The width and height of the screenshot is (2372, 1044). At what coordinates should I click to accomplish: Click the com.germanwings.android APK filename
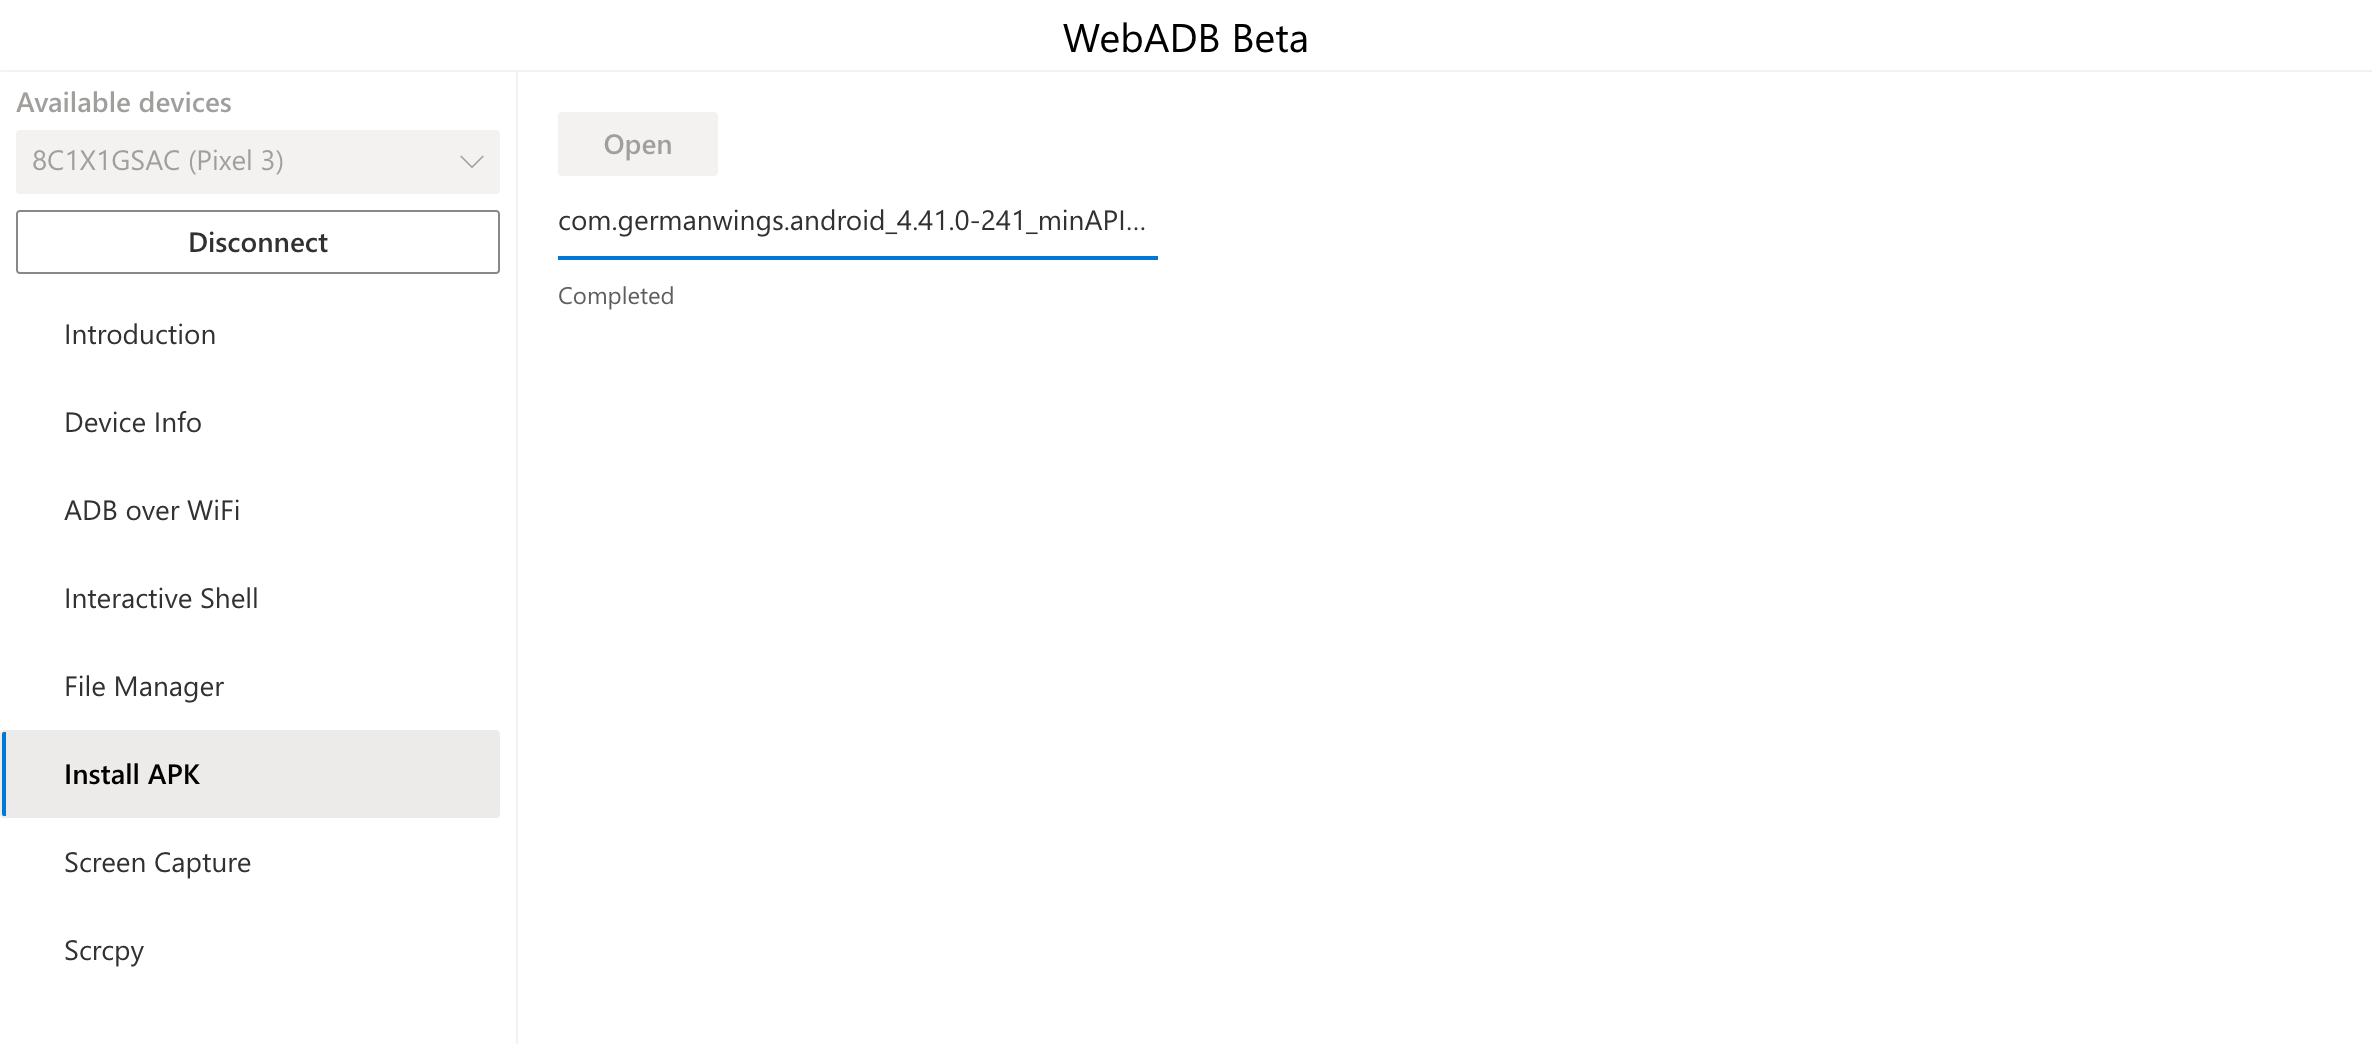(x=851, y=221)
